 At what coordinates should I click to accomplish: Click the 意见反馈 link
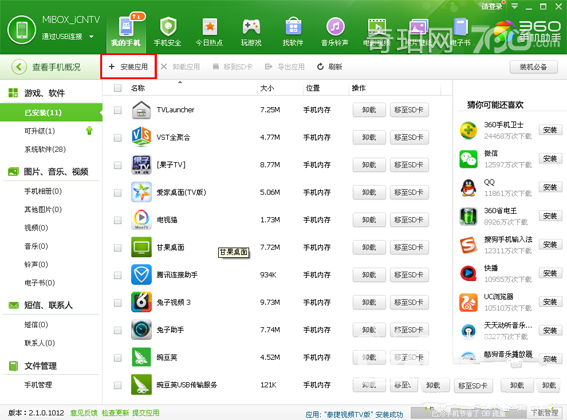[x=84, y=413]
